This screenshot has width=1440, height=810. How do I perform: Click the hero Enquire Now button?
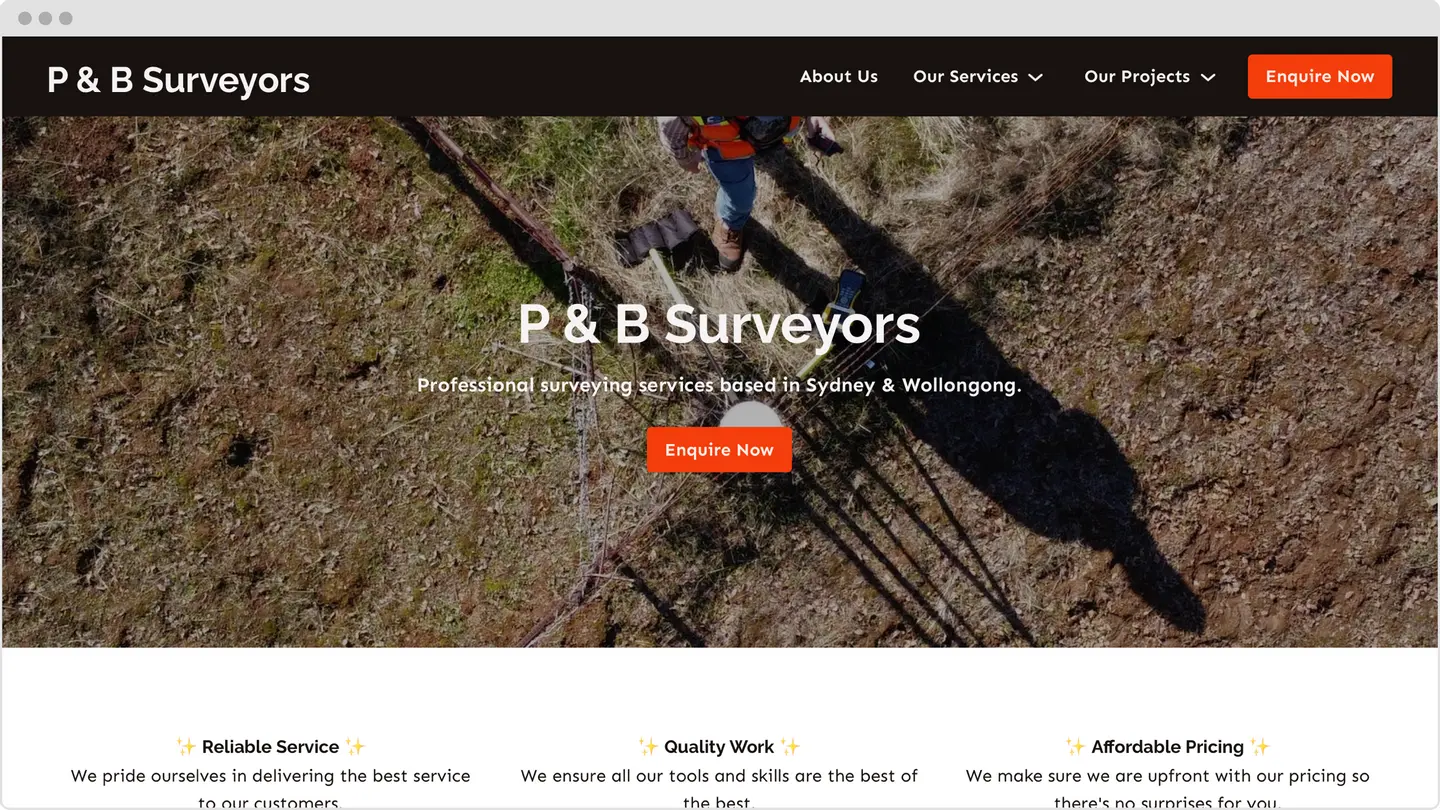click(719, 450)
